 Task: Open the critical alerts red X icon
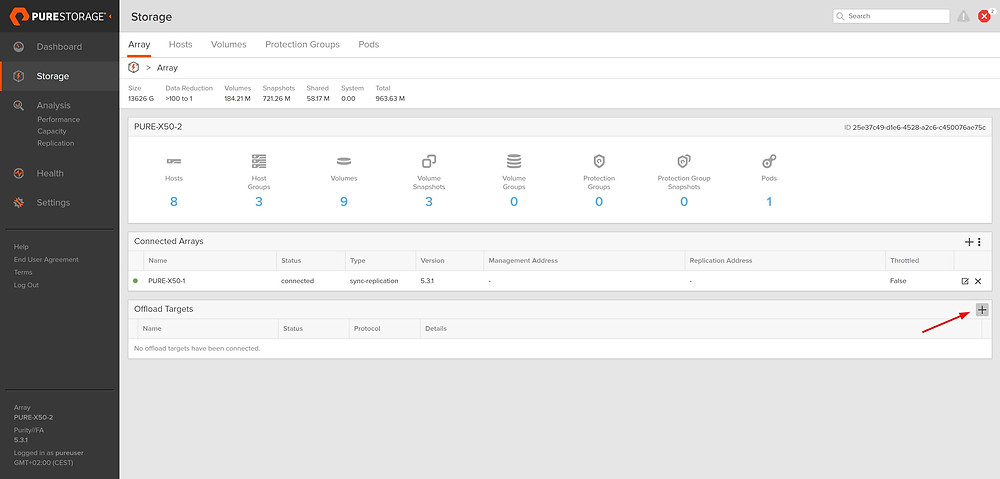(984, 17)
